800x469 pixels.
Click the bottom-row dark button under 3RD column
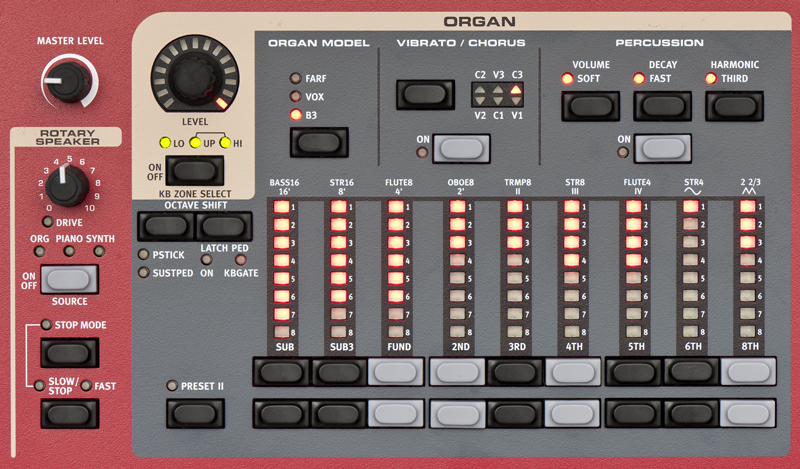[x=514, y=413]
